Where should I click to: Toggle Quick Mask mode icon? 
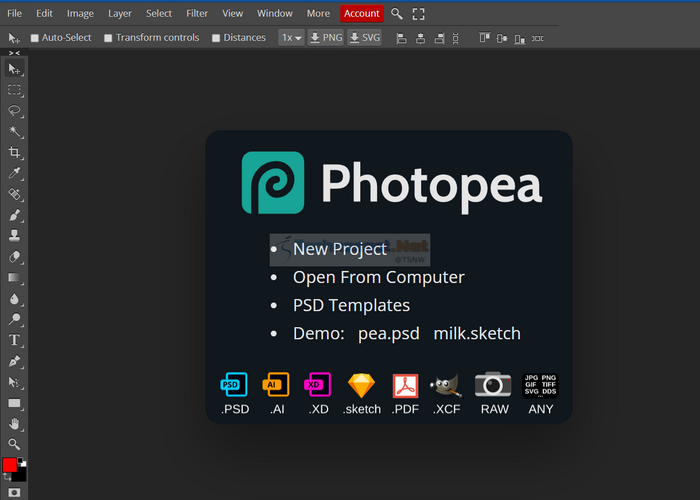click(x=14, y=492)
